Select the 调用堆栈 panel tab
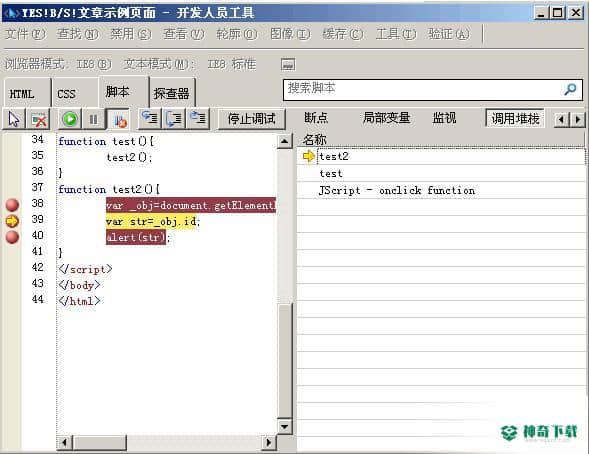Image resolution: width=589 pixels, height=454 pixels. pyautogui.click(x=515, y=119)
